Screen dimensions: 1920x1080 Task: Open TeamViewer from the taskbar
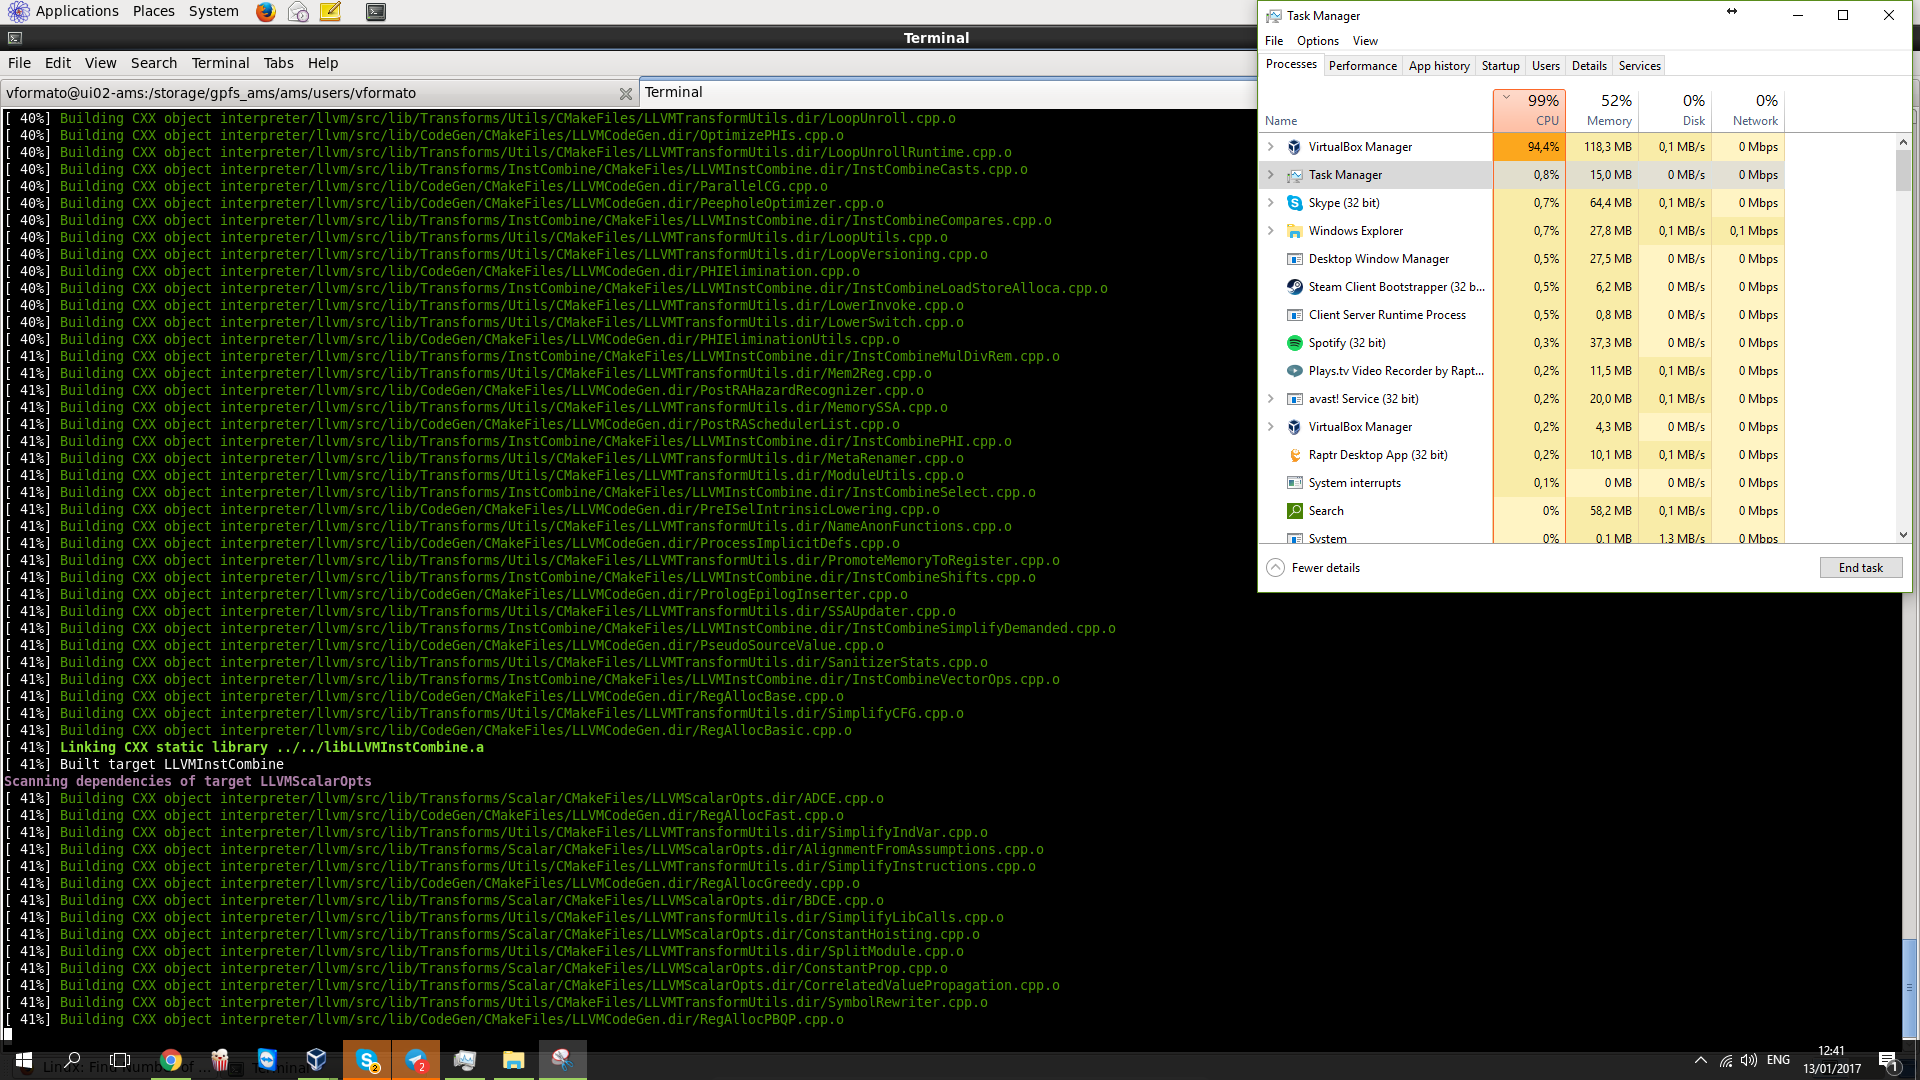pyautogui.click(x=267, y=1060)
